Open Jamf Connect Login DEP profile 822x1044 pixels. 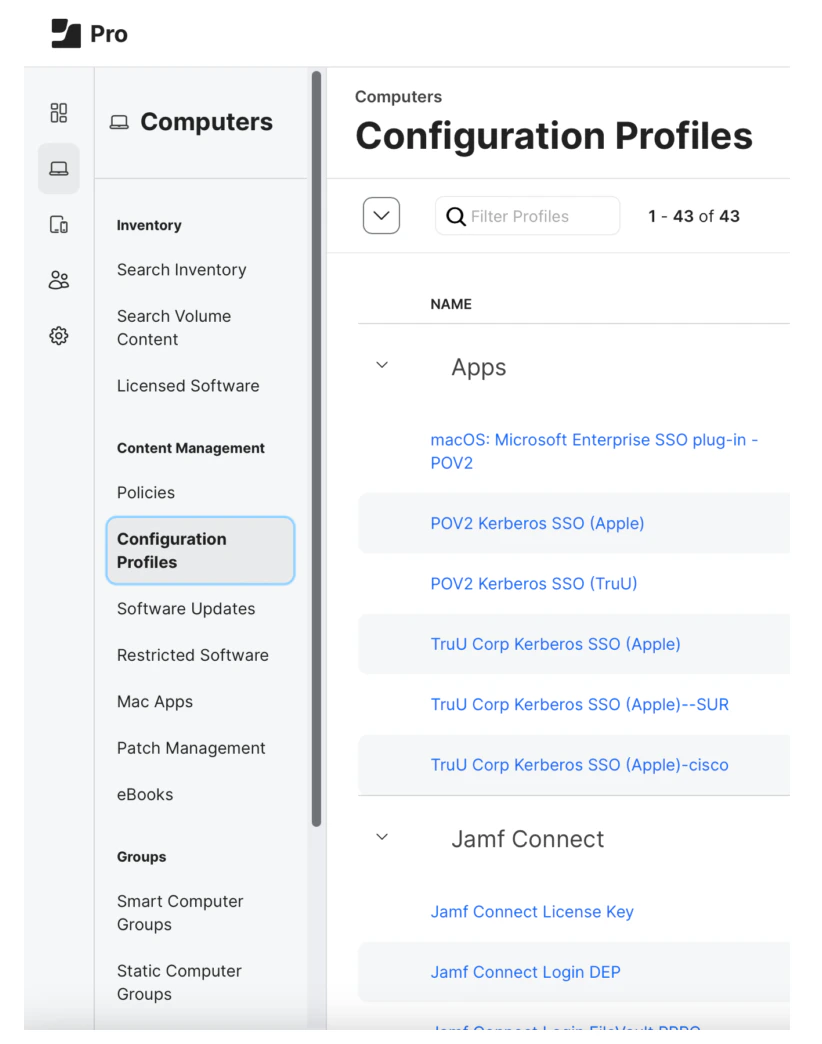(x=525, y=972)
